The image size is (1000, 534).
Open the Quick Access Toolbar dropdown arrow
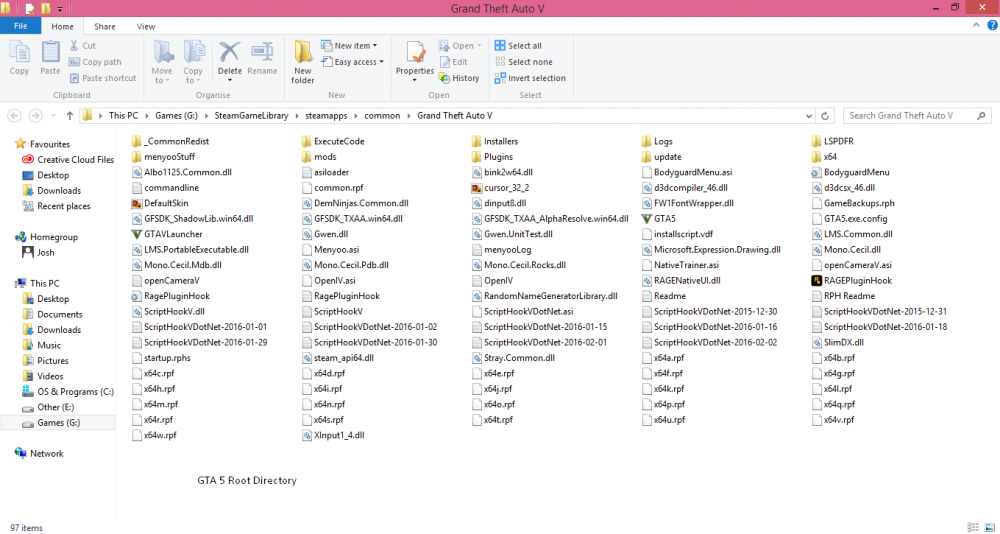pyautogui.click(x=60, y=9)
